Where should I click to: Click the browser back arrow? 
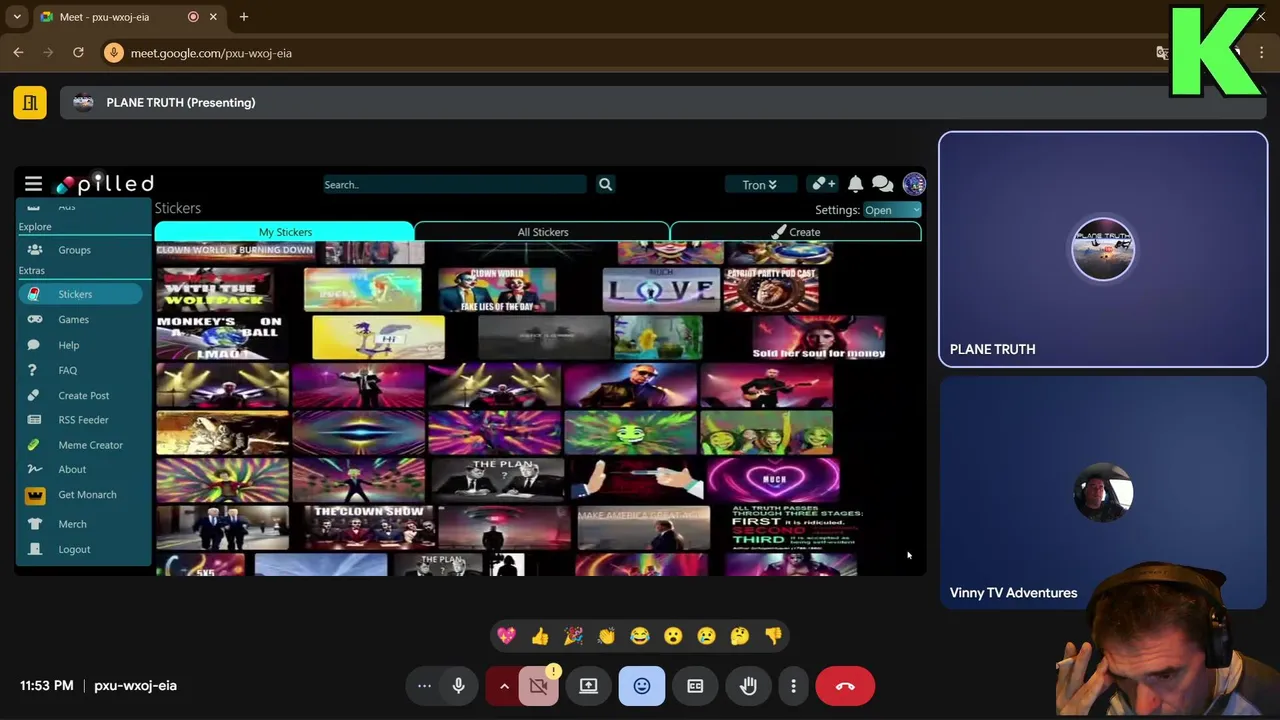[x=18, y=53]
